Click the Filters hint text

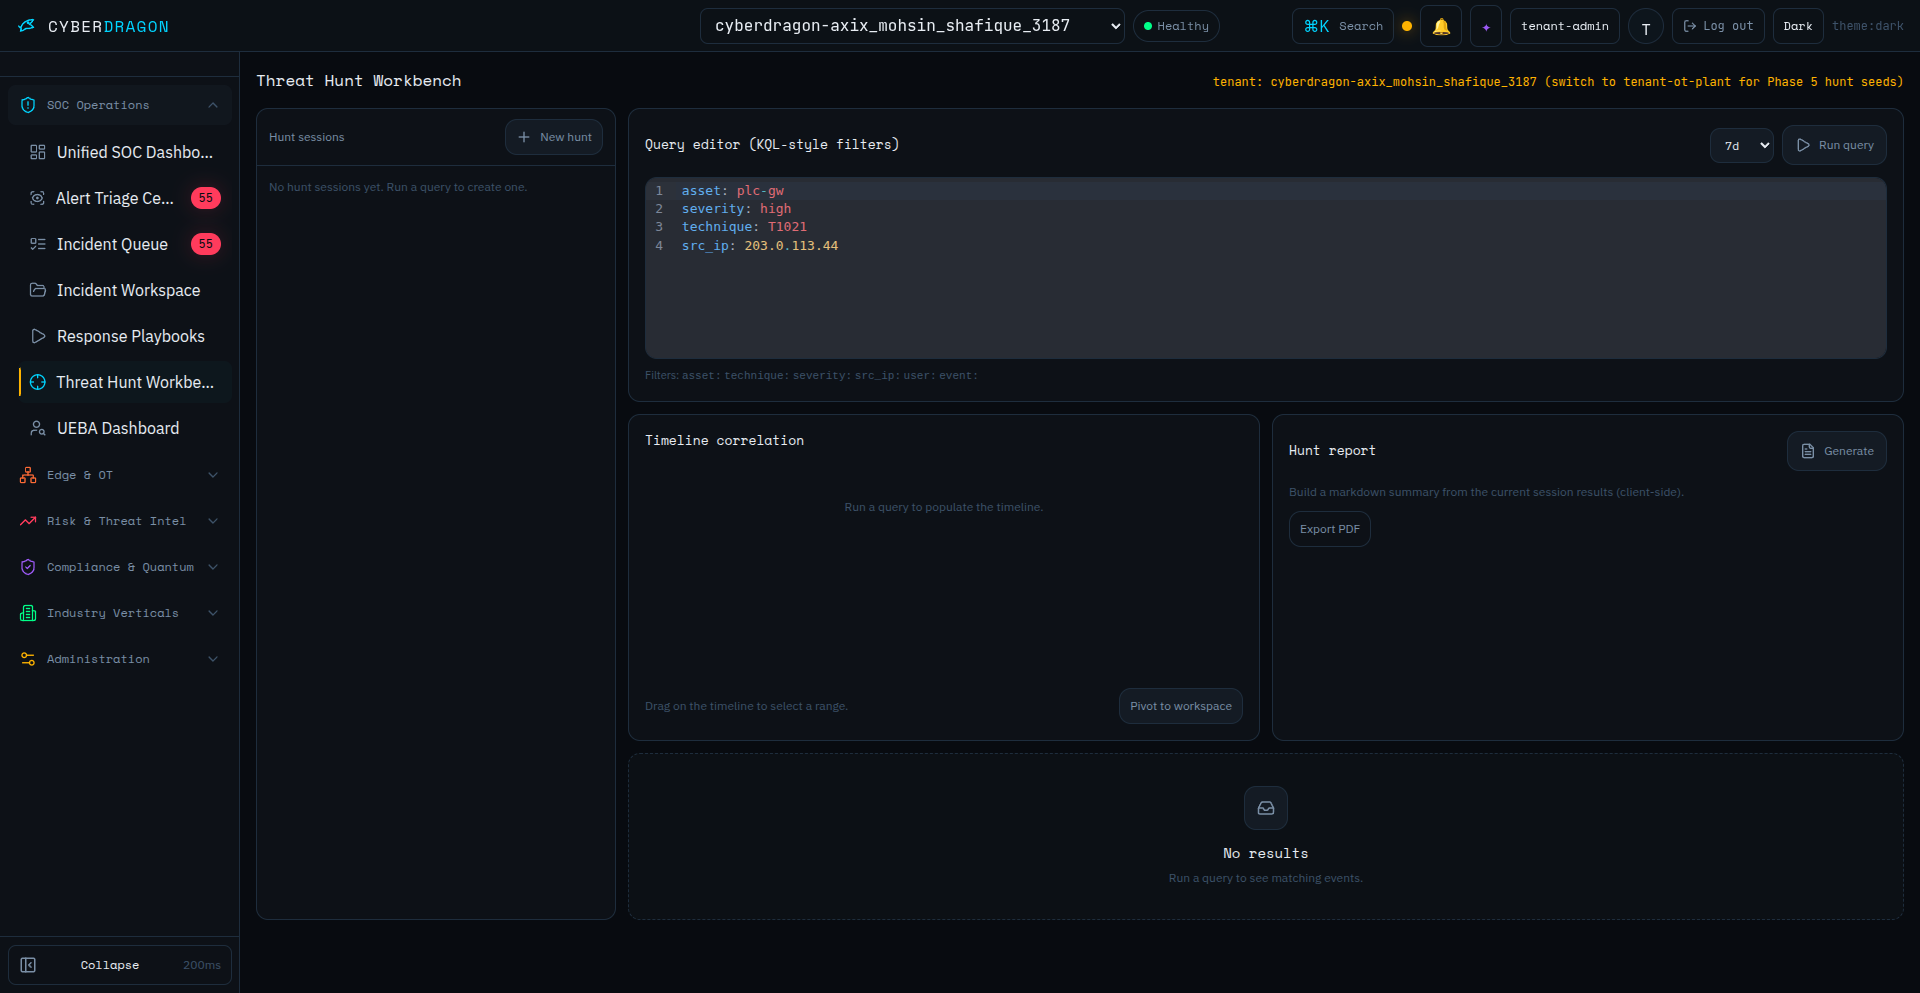click(811, 375)
